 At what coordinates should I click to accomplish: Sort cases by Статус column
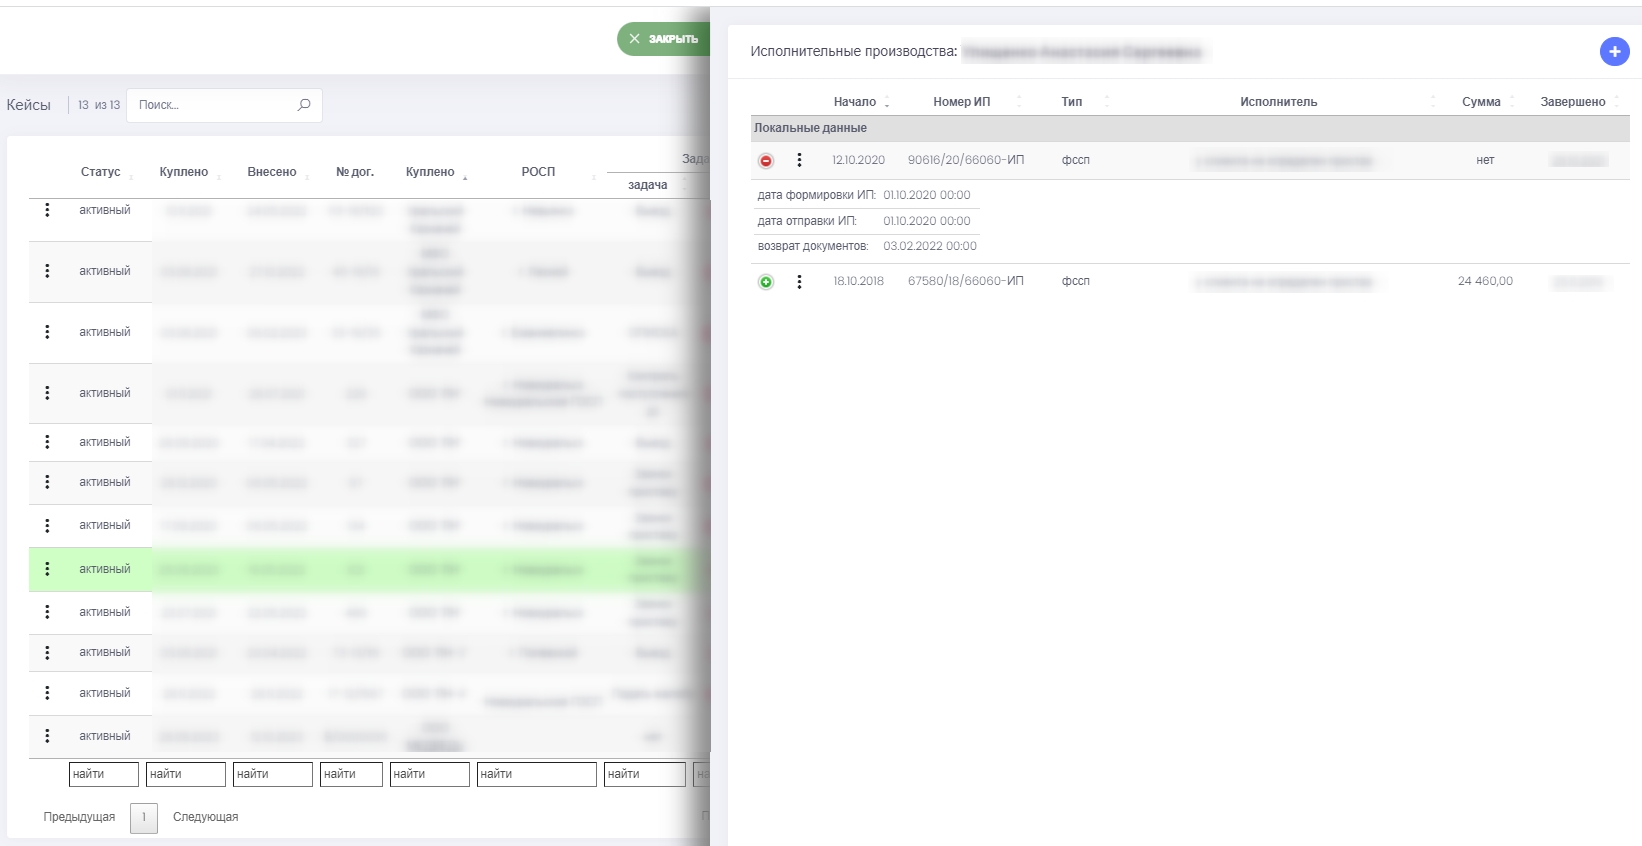point(101,172)
